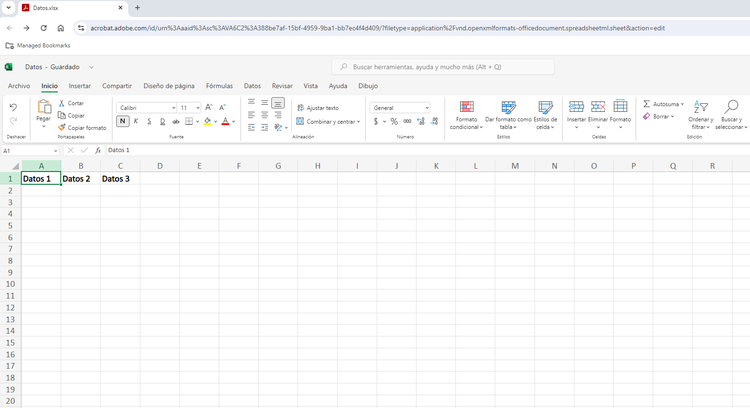This screenshot has width=750, height=408.
Task: Undo the last action
Action: click(x=13, y=107)
